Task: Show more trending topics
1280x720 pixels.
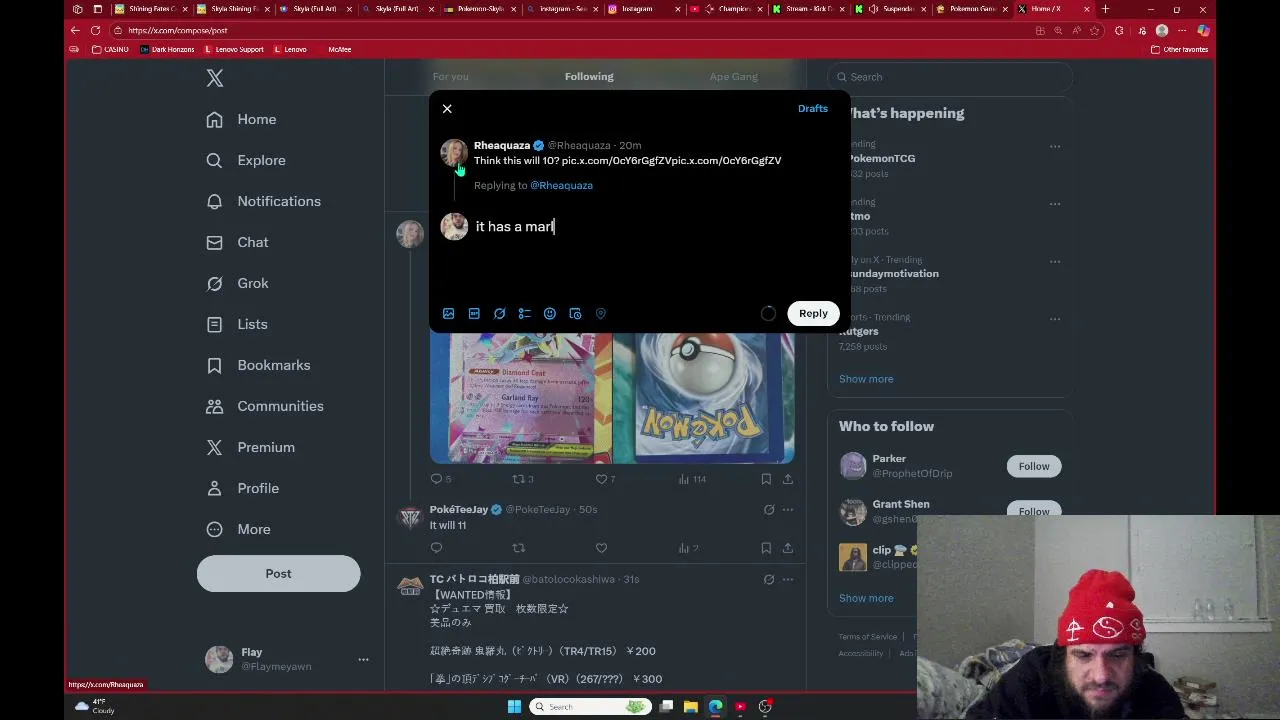Action: [x=866, y=379]
